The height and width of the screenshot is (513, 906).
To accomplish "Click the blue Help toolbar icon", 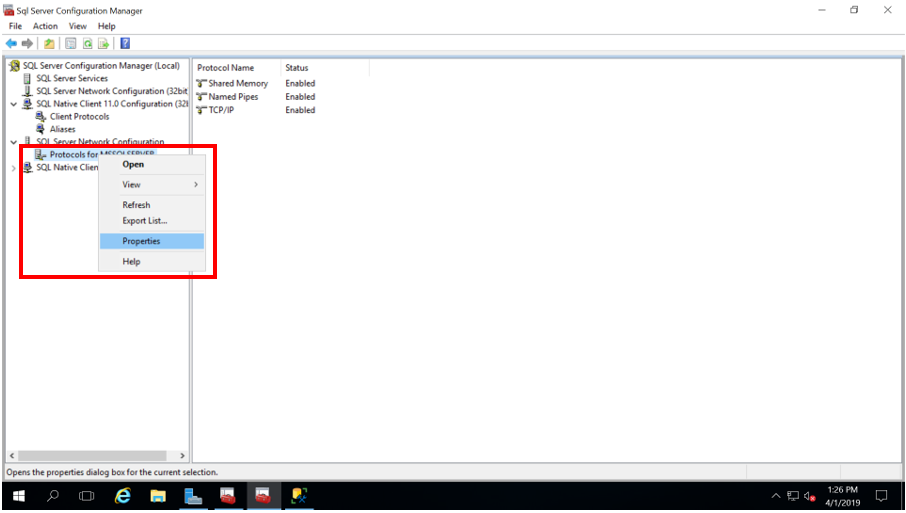I will click(x=125, y=43).
